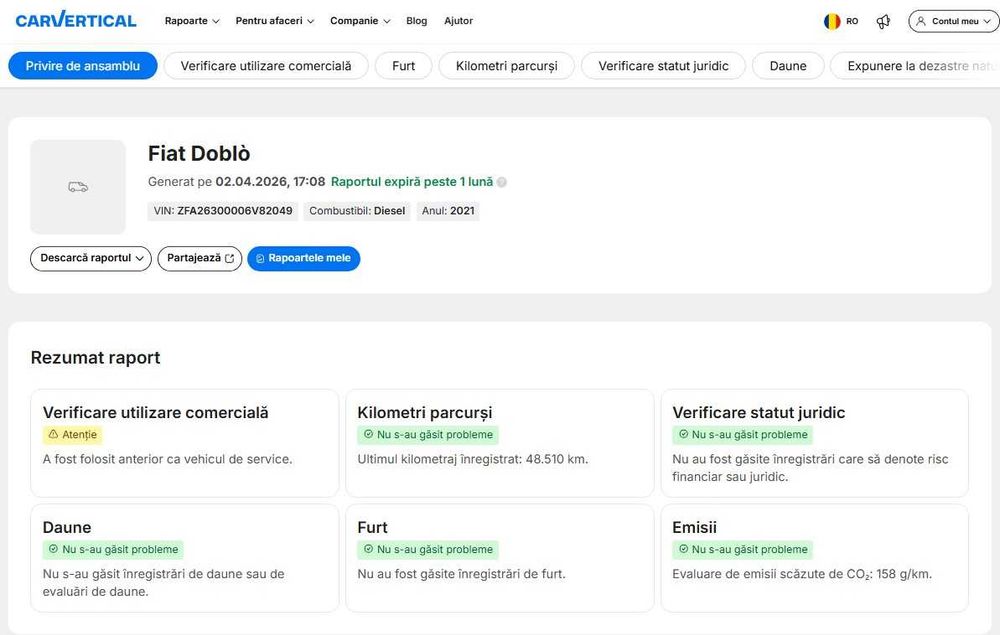Select the Privire de ansamblu tab
The height and width of the screenshot is (635, 1000).
pyautogui.click(x=83, y=66)
